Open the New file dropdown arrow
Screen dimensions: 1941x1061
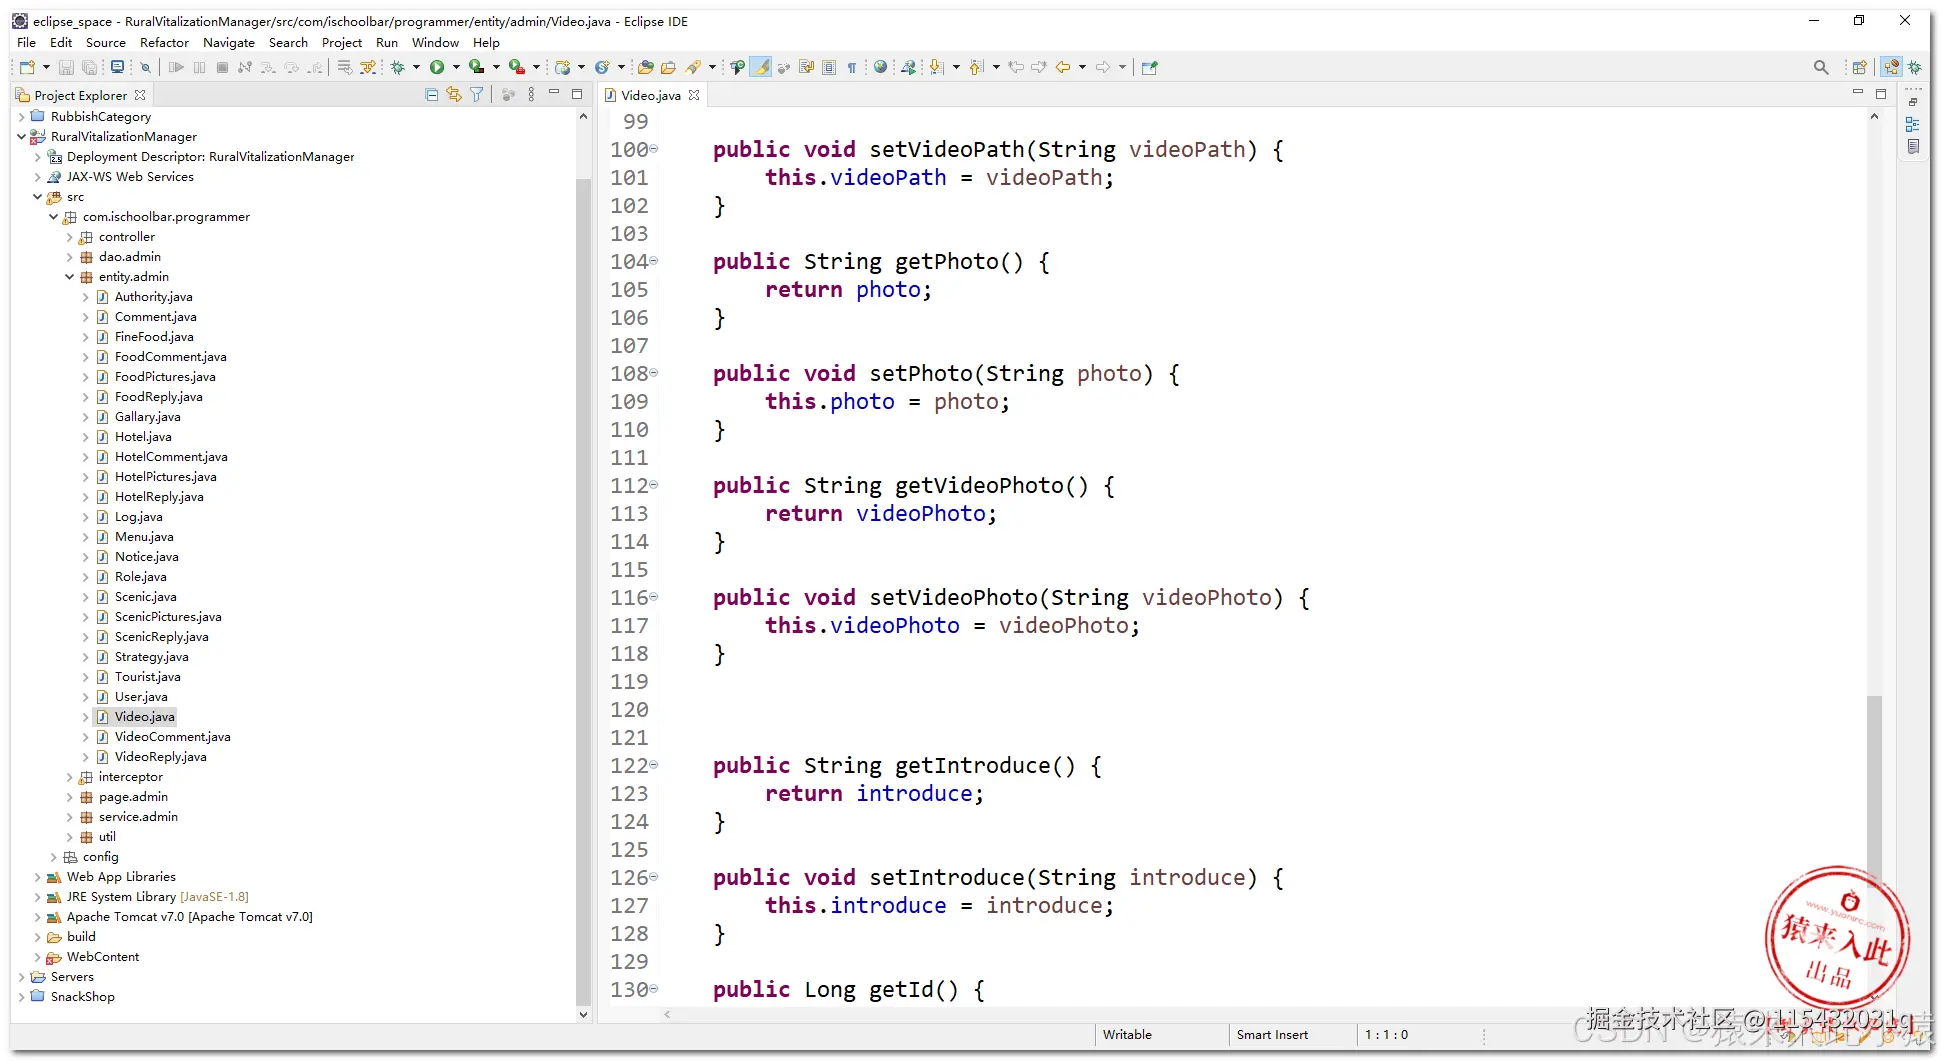pyautogui.click(x=46, y=67)
